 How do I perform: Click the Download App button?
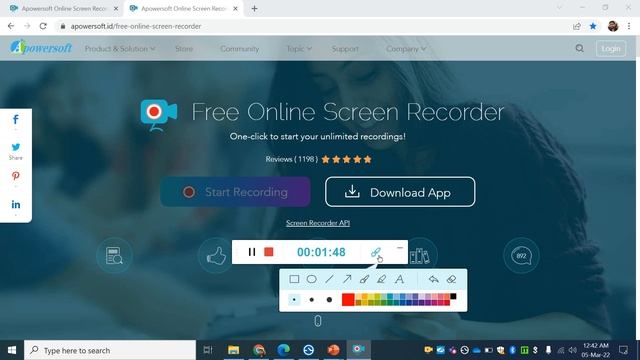[x=400, y=192]
